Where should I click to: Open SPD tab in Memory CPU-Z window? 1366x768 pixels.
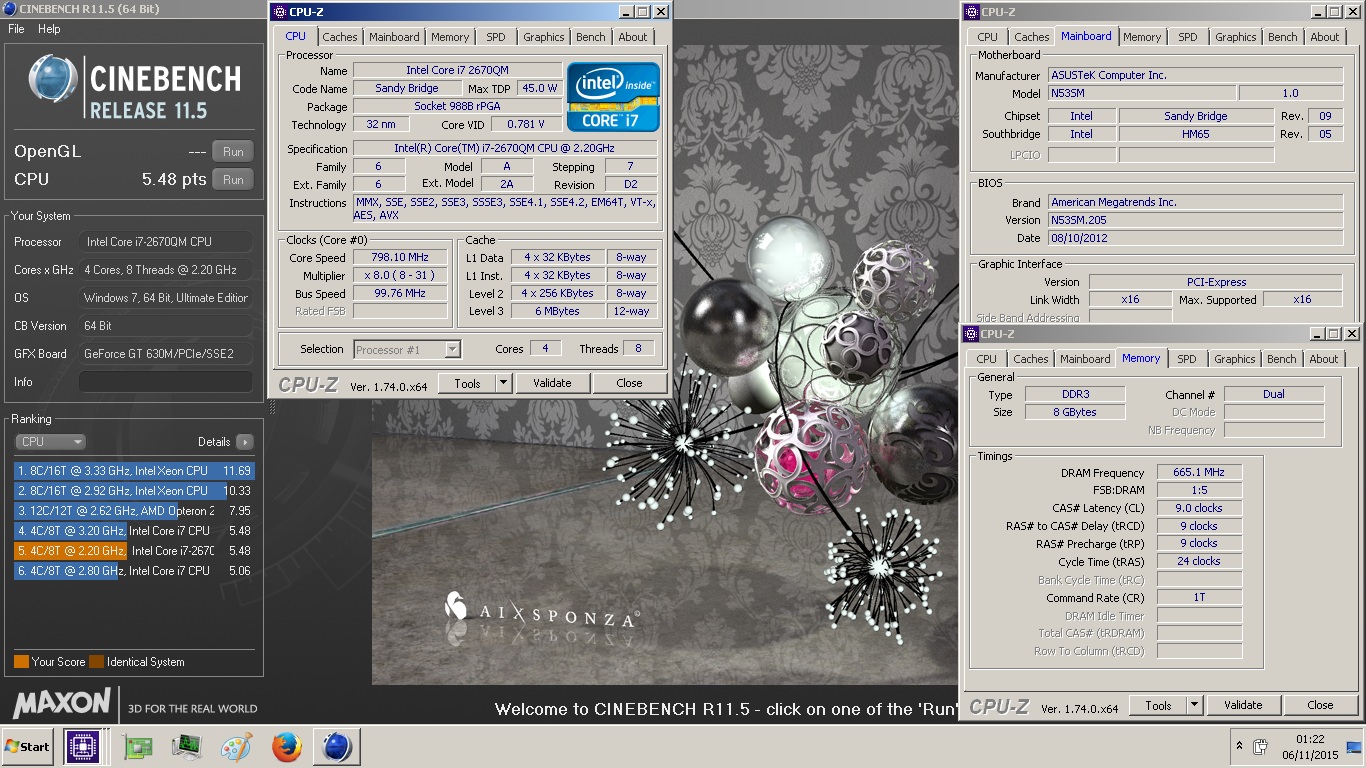pos(1186,359)
